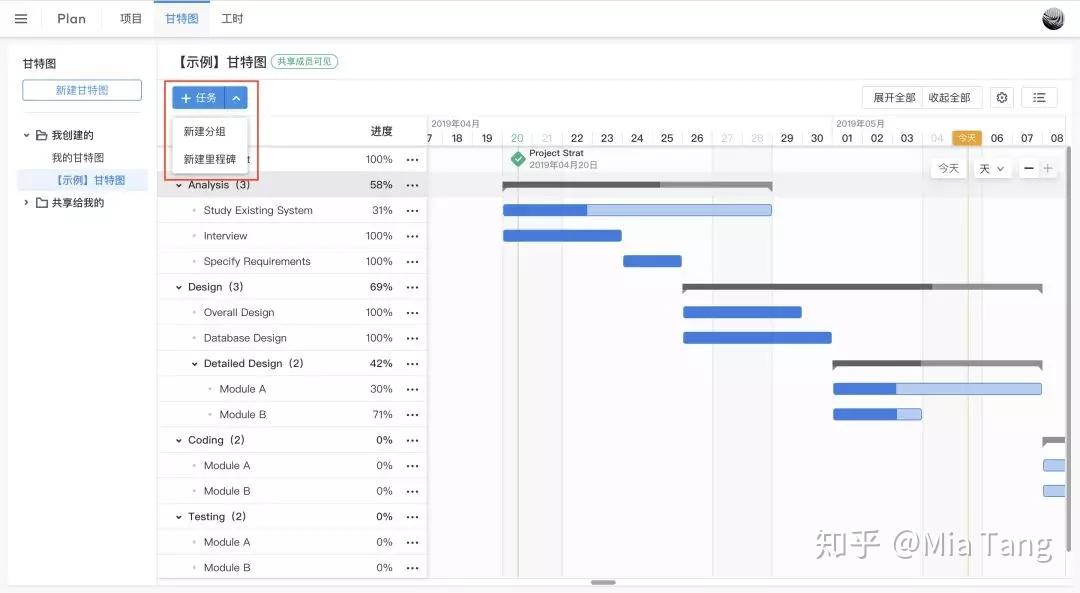The height and width of the screenshot is (593, 1080).
Task: Open the hamburger navigation menu
Action: 21,18
